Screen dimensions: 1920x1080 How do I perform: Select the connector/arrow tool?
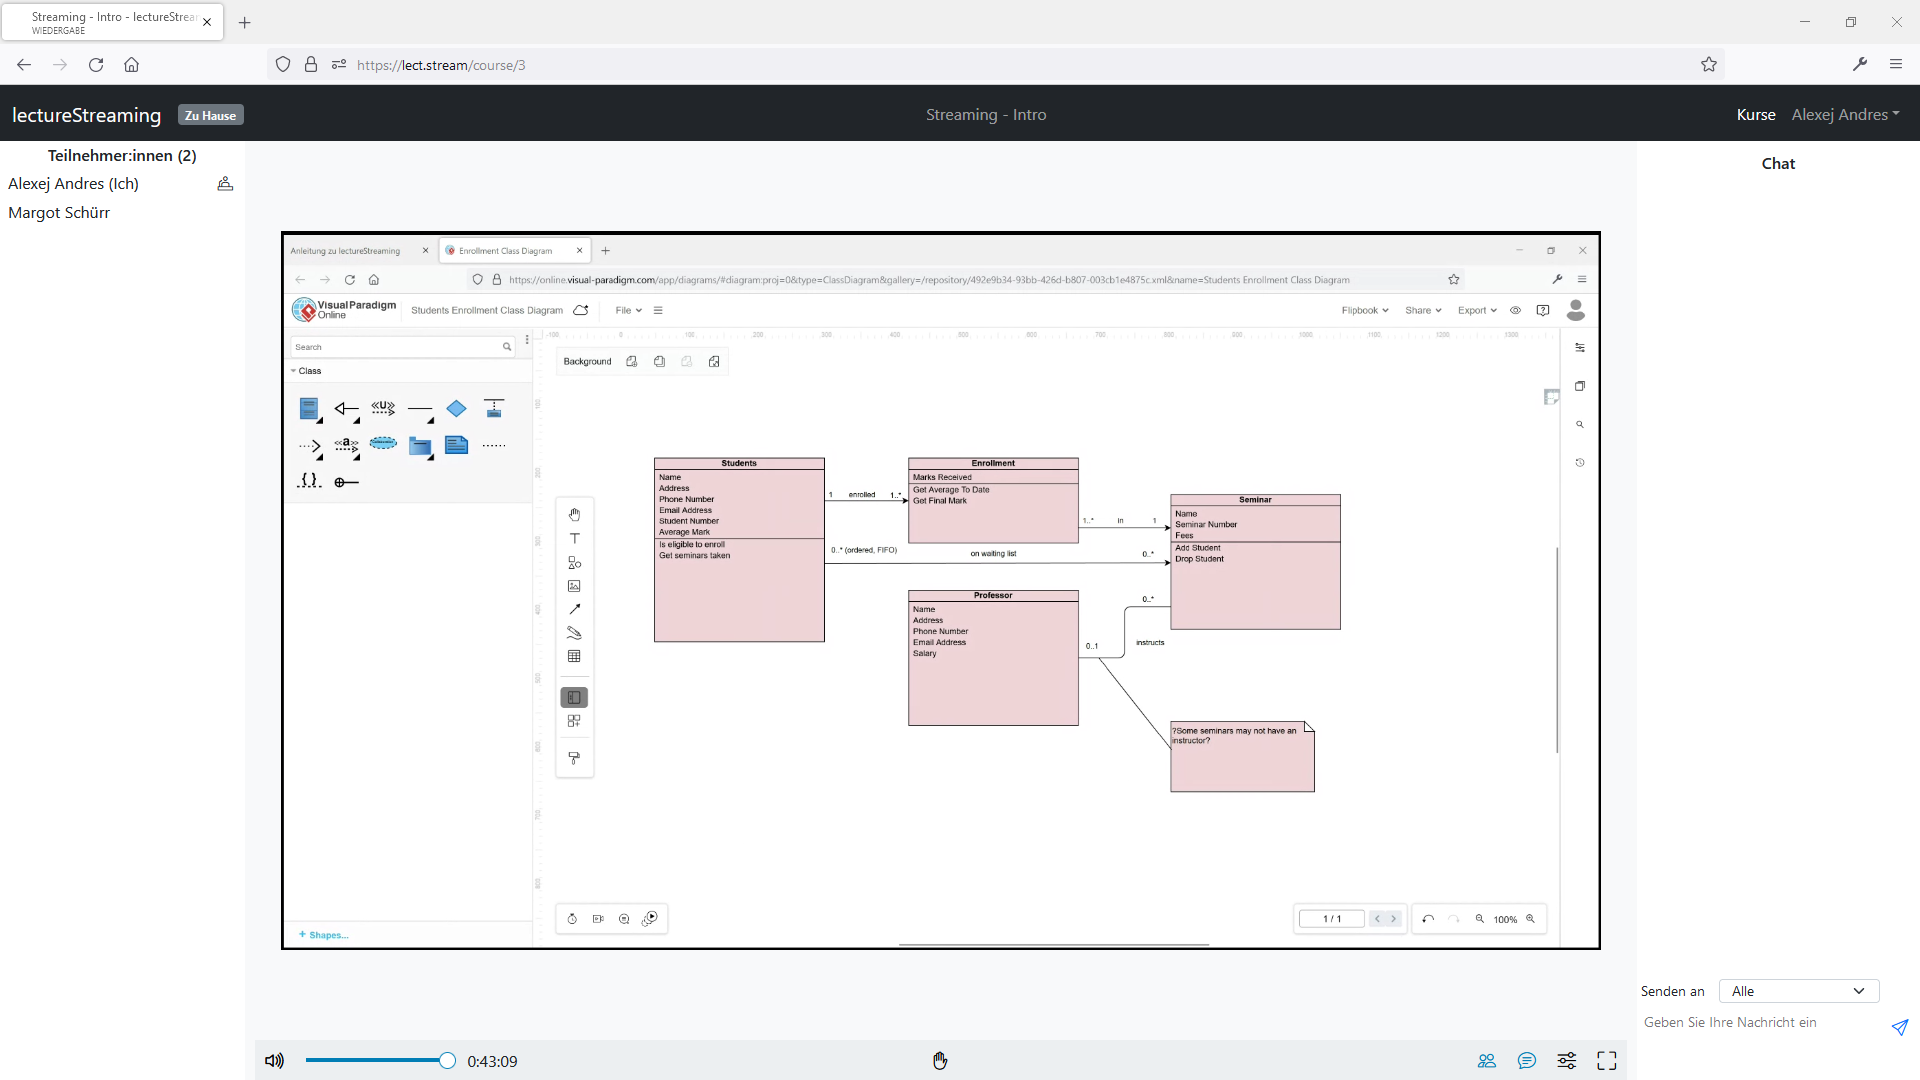(574, 609)
